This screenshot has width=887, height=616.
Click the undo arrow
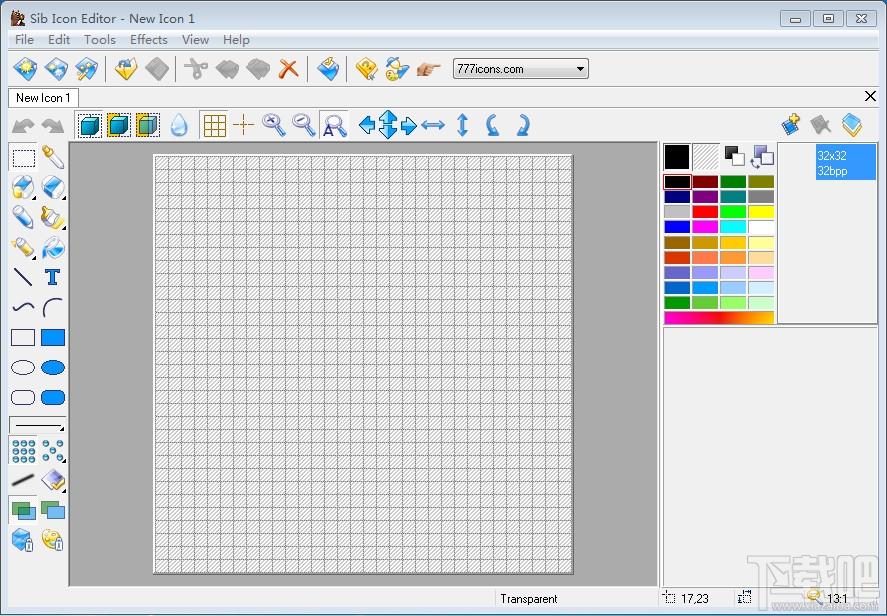pyautogui.click(x=23, y=126)
